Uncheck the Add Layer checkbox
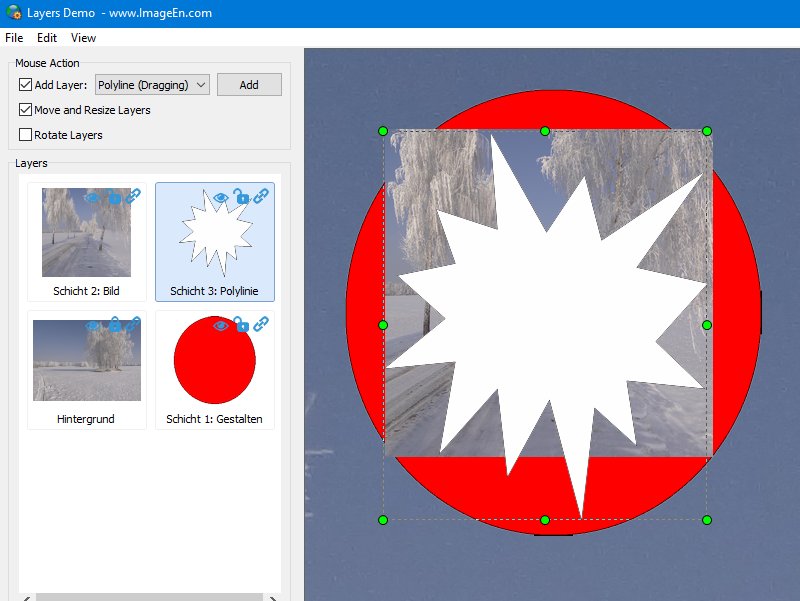 tap(25, 85)
